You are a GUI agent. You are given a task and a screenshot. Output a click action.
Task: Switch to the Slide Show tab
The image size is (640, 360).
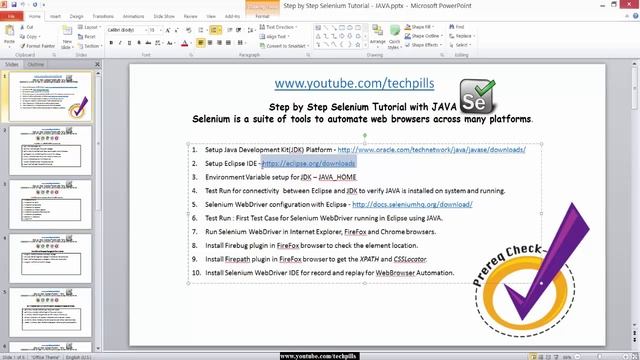[x=164, y=16]
